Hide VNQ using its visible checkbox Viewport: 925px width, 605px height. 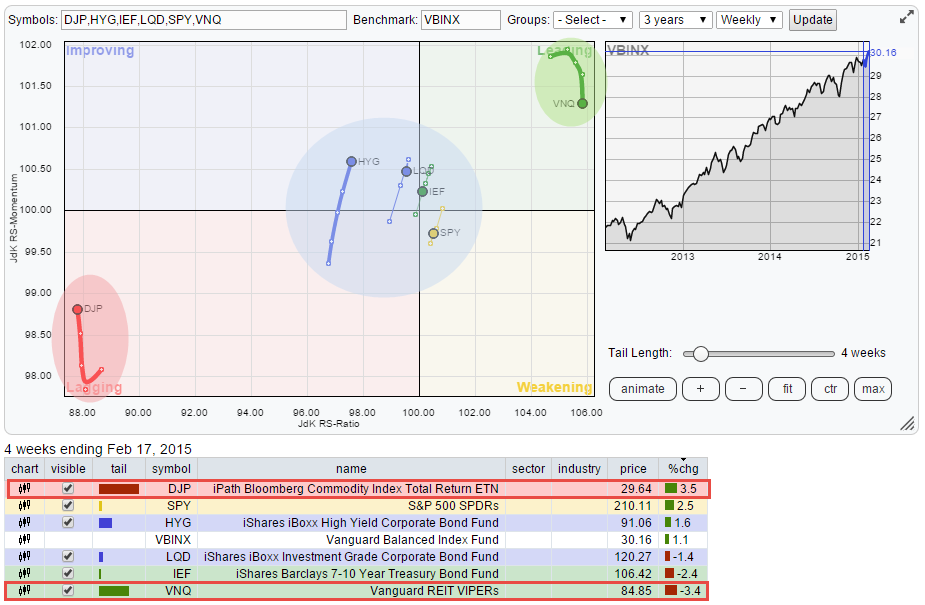[x=68, y=591]
